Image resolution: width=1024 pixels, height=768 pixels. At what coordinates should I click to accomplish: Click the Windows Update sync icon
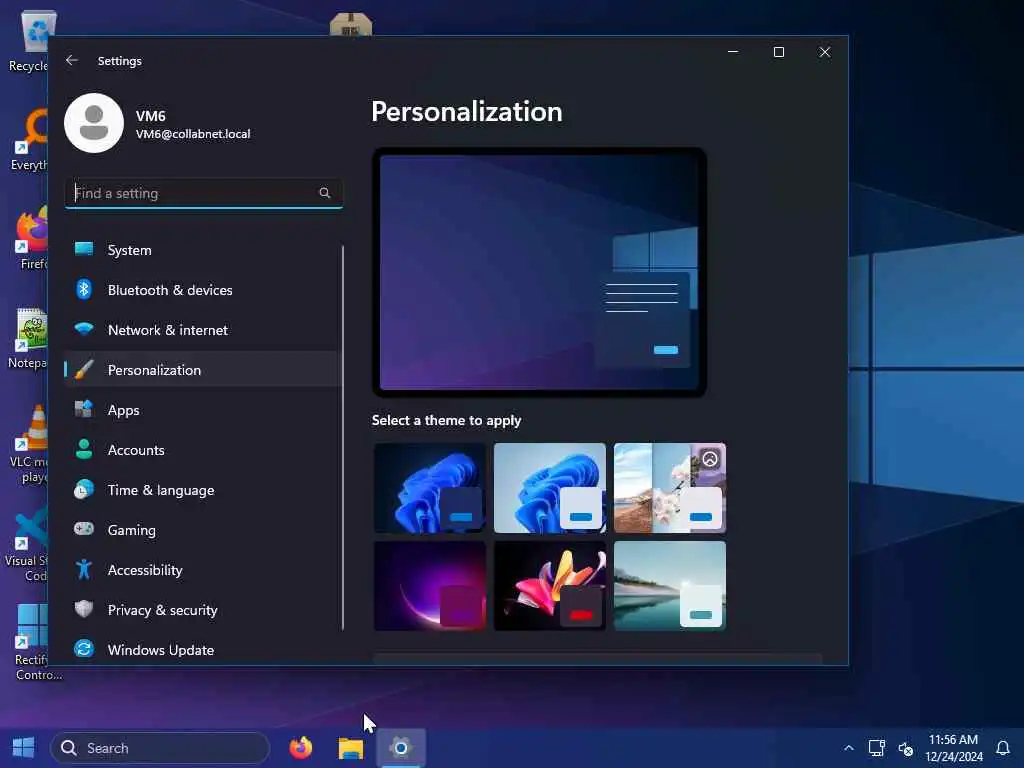click(x=84, y=649)
